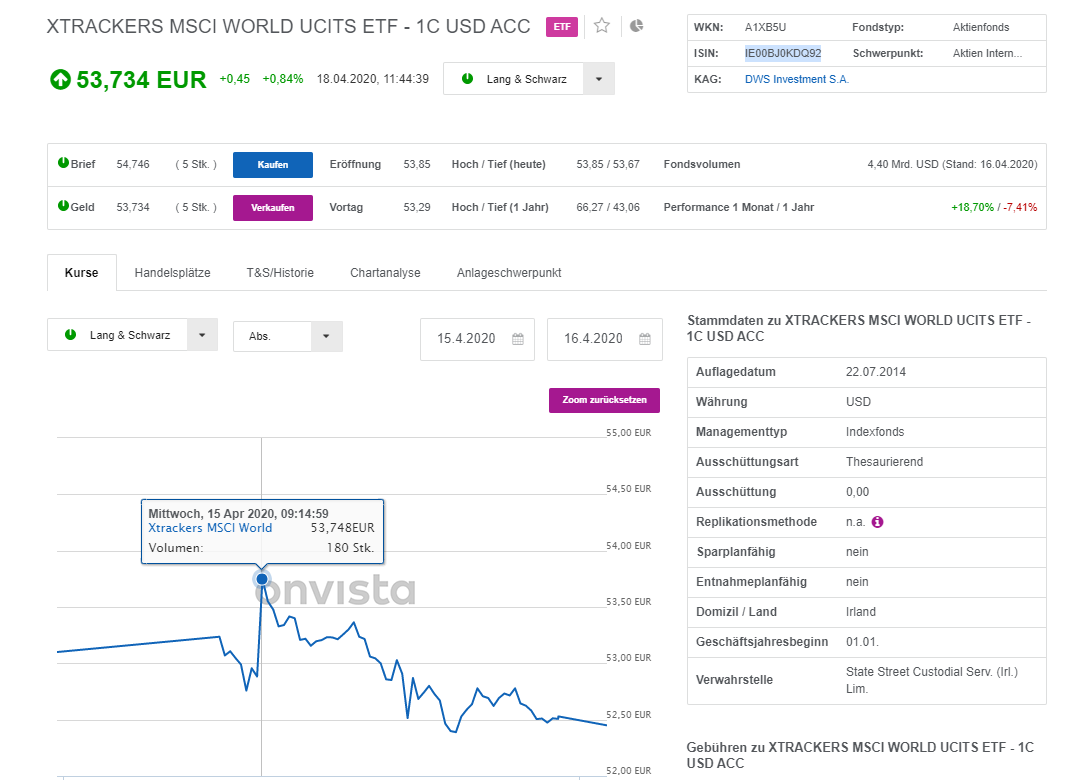Open the Abs. display mode dropdown
The image size is (1077, 780).
pos(326,336)
